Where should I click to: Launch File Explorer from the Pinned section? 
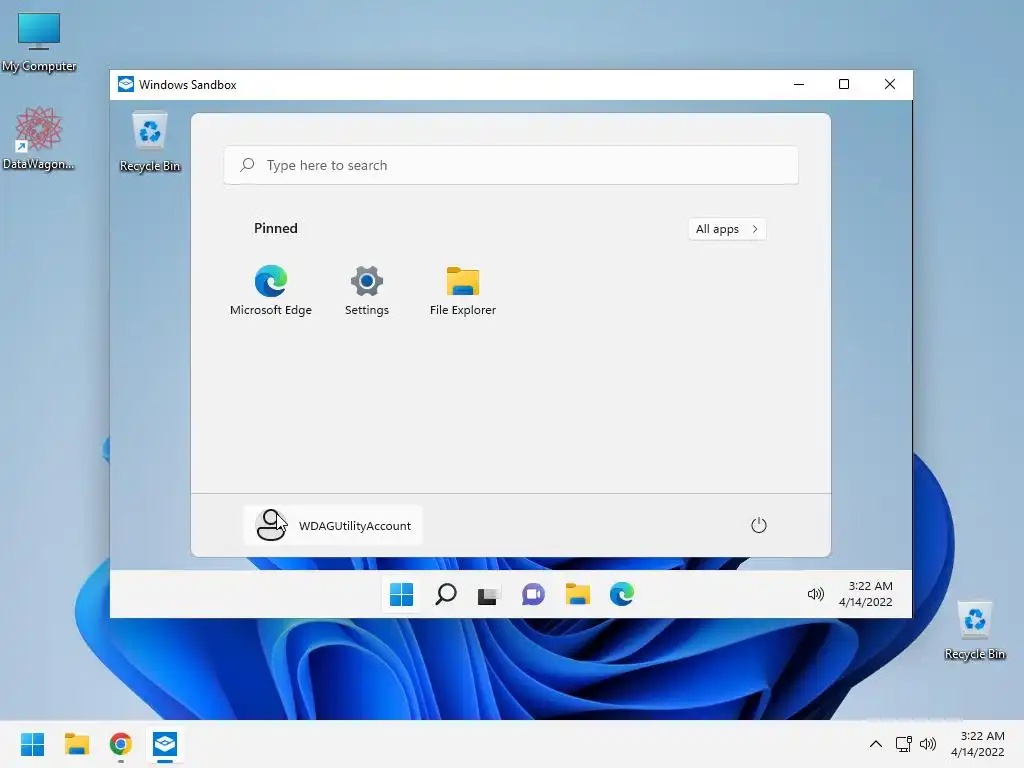click(x=462, y=291)
